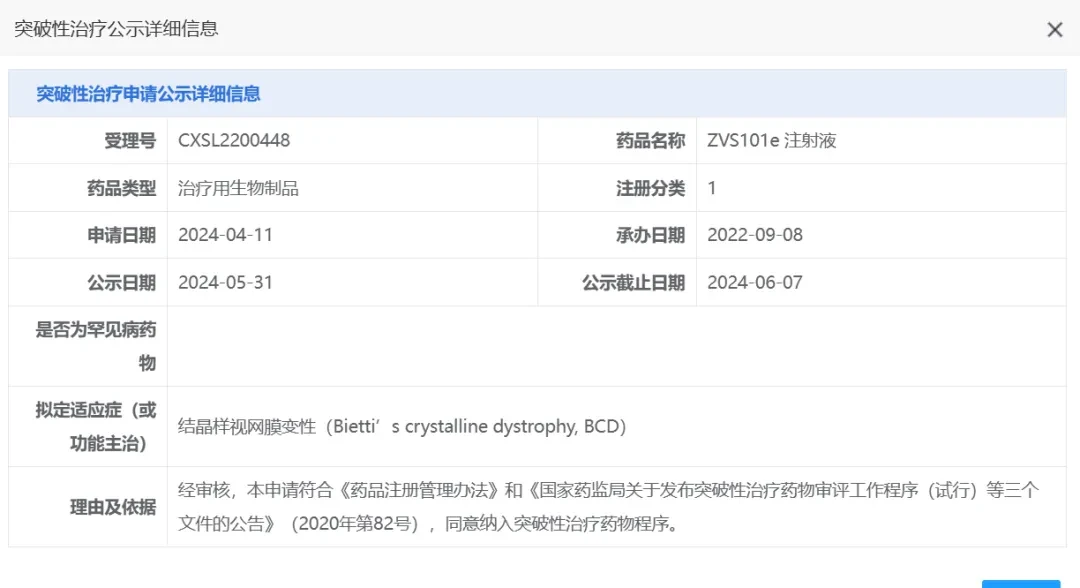Close the 突破性治疗公示详细信息 dialog
Viewport: 1080px width, 588px height.
coord(1055,30)
